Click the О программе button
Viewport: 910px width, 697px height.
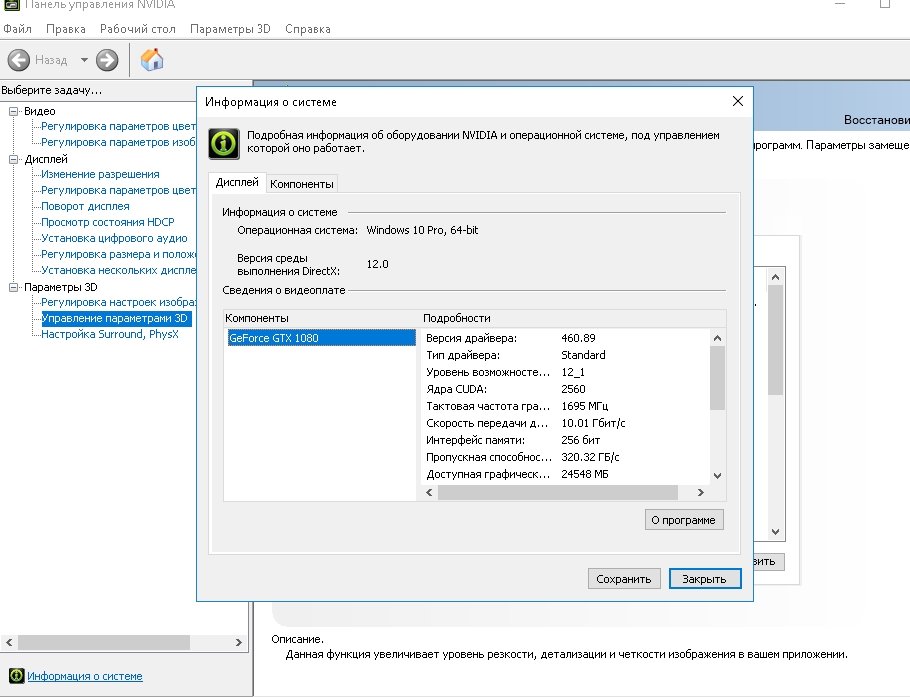pos(684,520)
